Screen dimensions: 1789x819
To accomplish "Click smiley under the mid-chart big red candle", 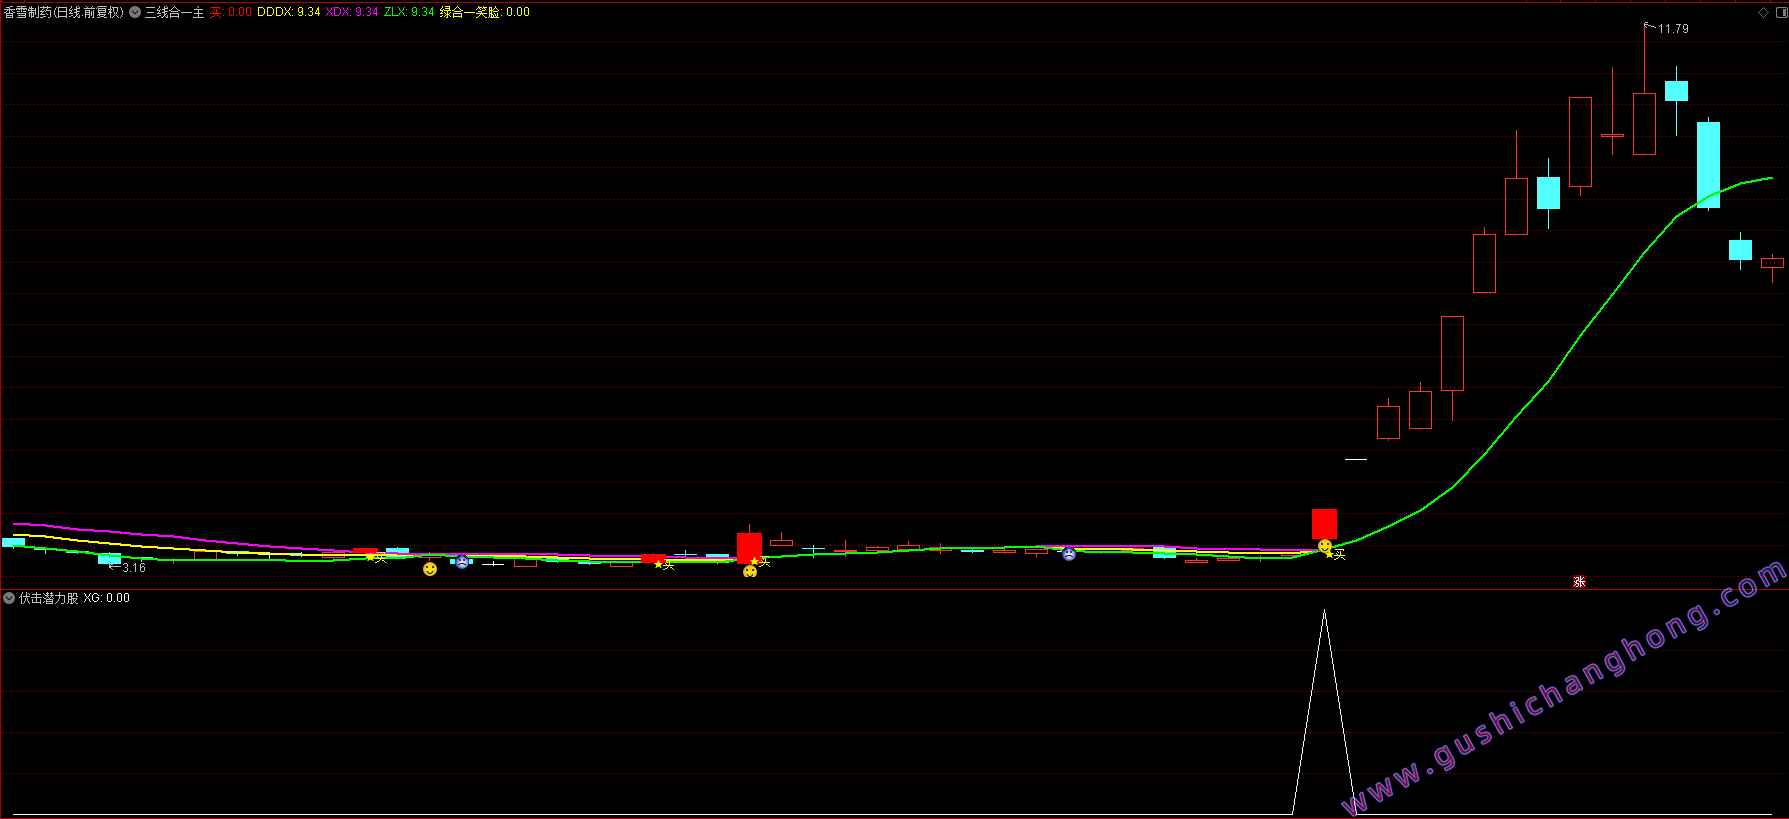I will tap(750, 571).
